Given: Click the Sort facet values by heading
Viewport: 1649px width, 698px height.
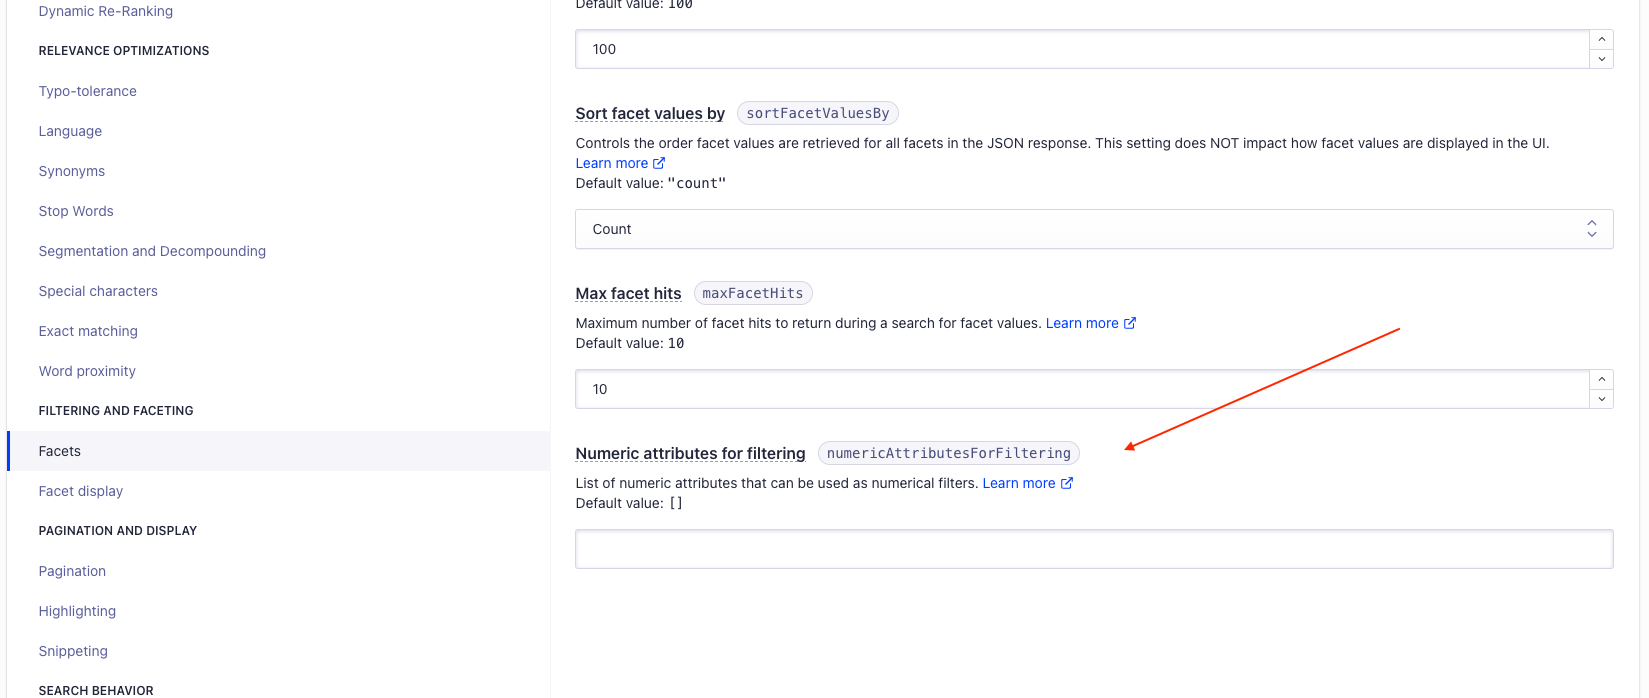Looking at the screenshot, I should (x=650, y=113).
